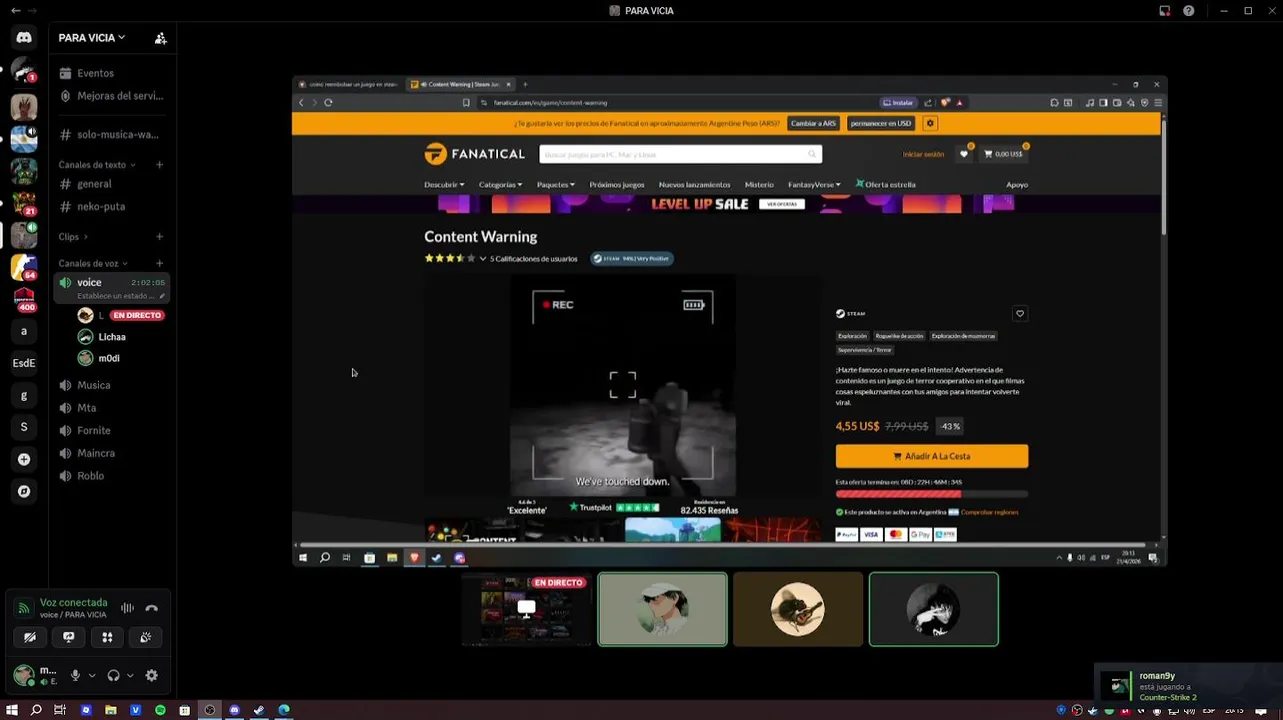The image size is (1283, 720).
Task: Join the Fornite voice channel
Action: (x=94, y=430)
